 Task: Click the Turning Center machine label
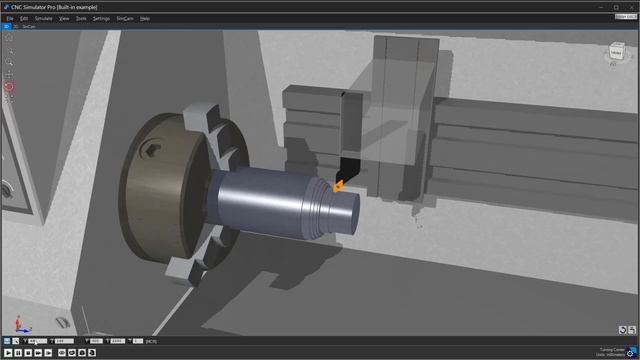point(612,350)
